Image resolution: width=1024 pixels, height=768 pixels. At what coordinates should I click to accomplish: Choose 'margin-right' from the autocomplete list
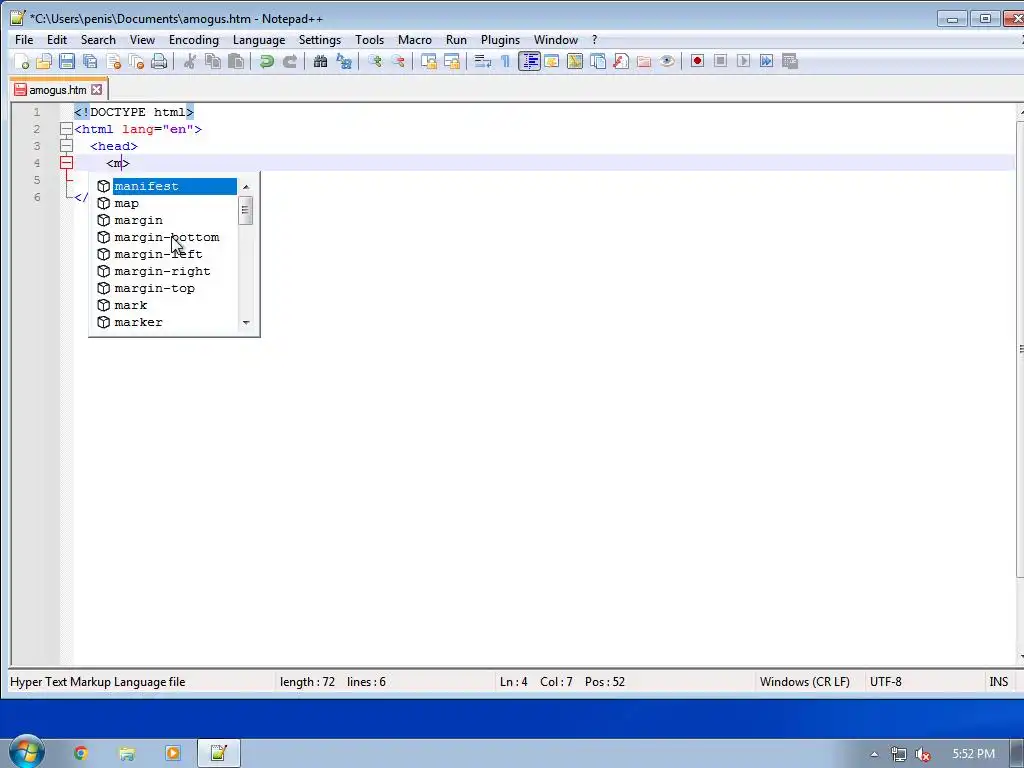(x=166, y=271)
